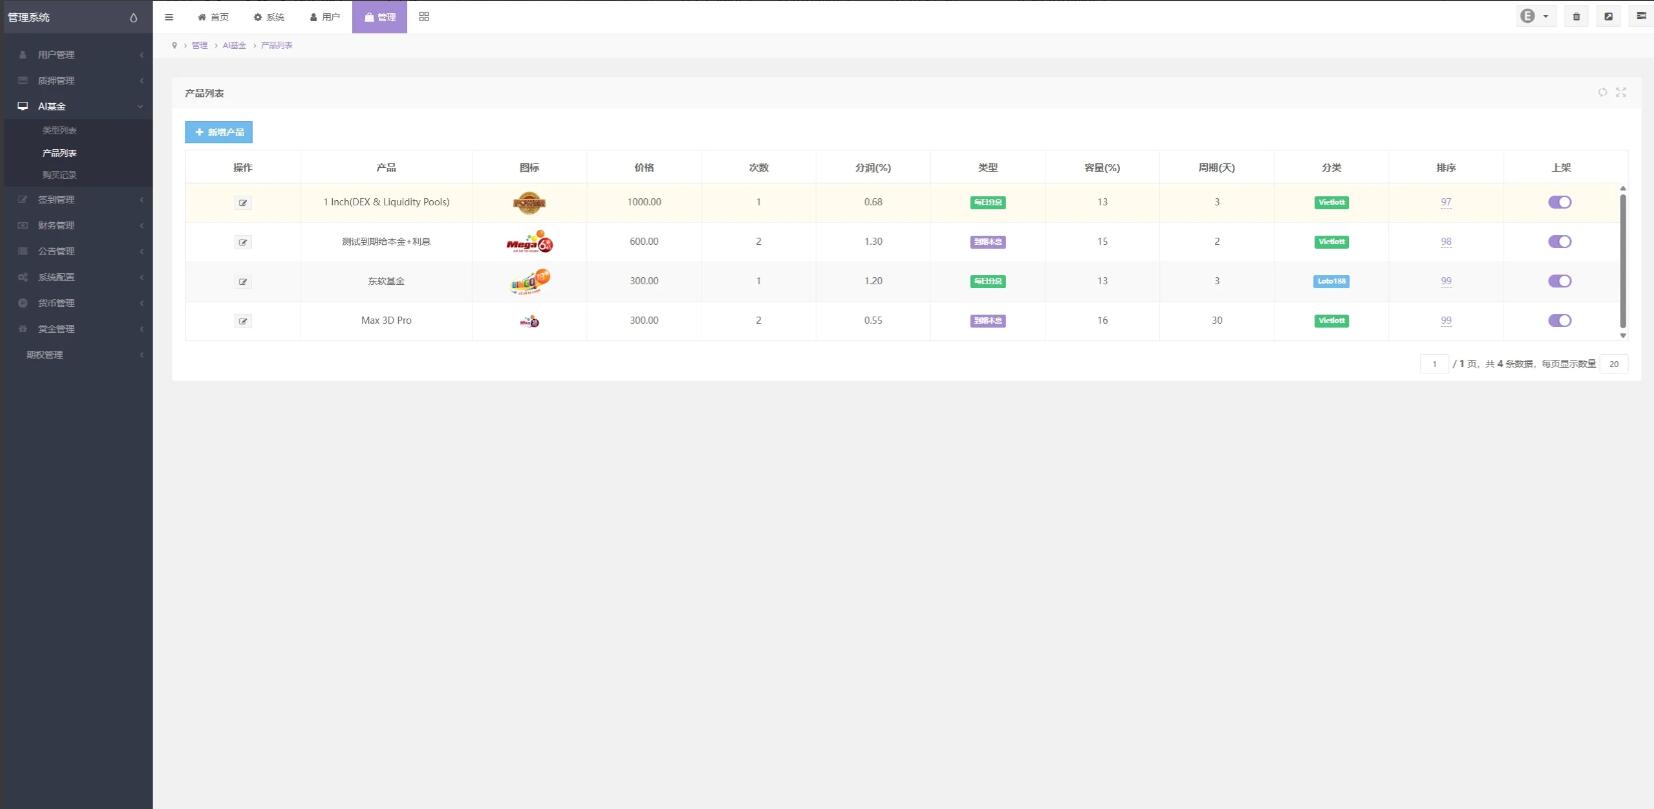
Task: Open the user avatar dropdown in top-right
Action: (x=1534, y=17)
